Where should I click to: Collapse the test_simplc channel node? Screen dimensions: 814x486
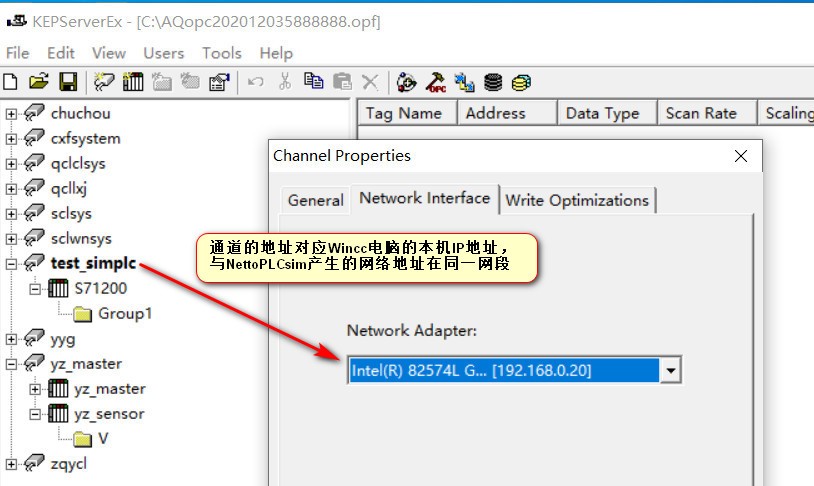tap(12, 264)
